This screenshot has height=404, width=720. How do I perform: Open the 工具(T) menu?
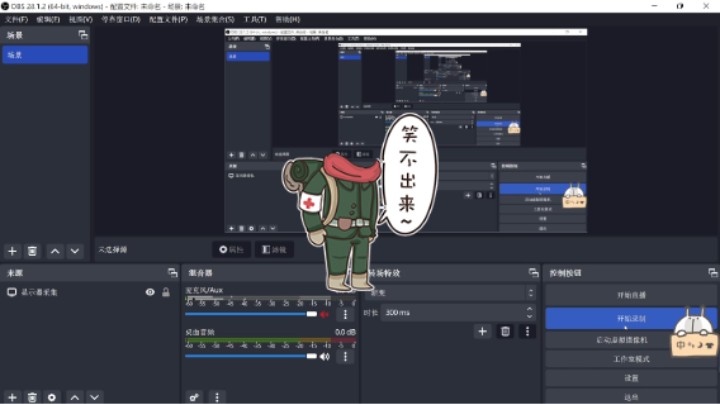255,19
